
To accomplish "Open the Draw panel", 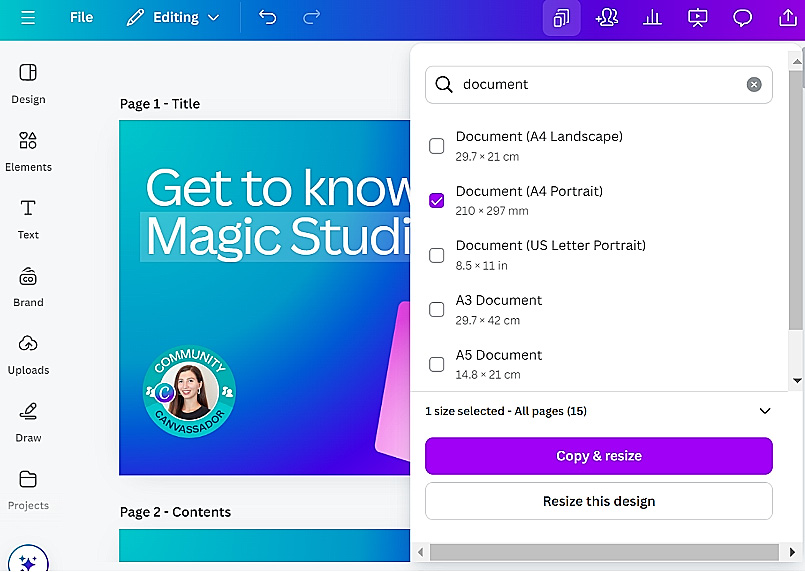I will point(28,423).
